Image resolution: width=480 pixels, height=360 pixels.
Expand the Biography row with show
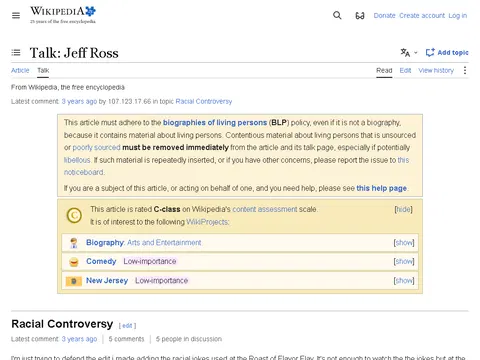[x=404, y=243]
